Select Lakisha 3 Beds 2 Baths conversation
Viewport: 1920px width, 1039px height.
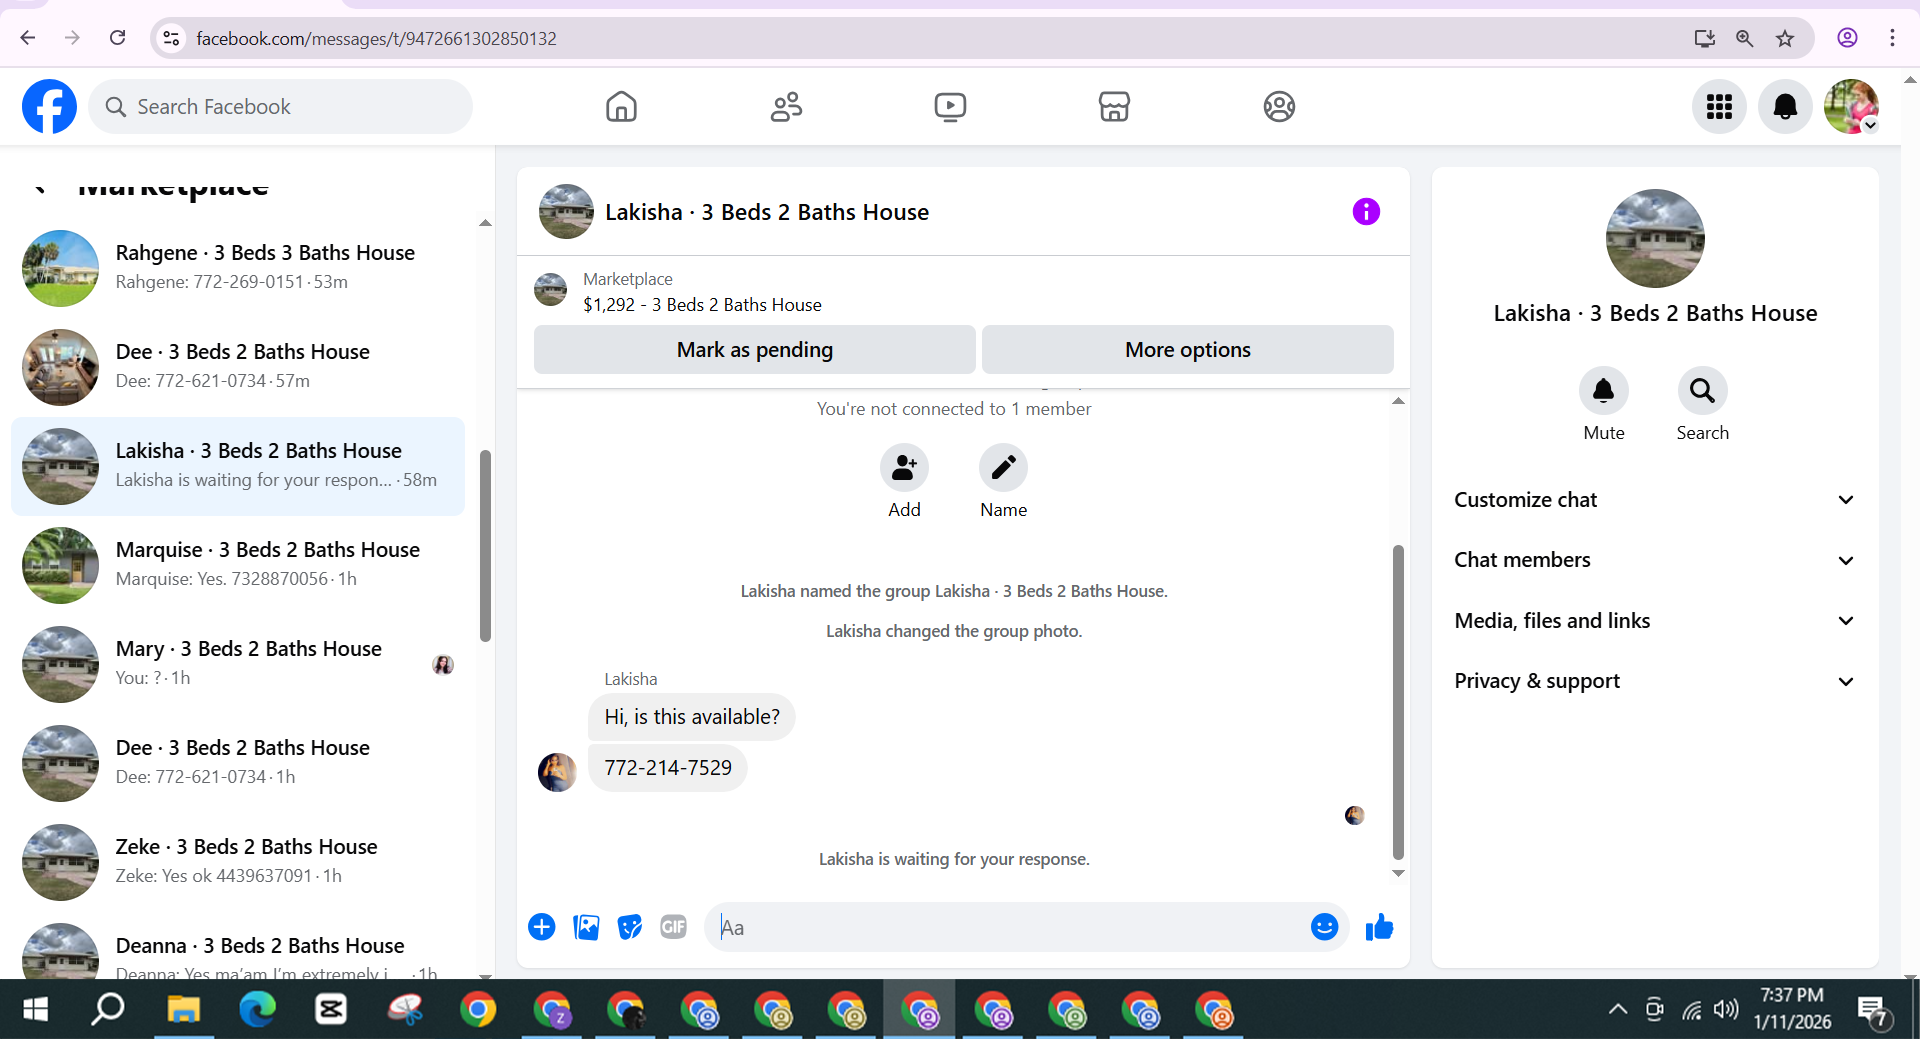pos(238,466)
